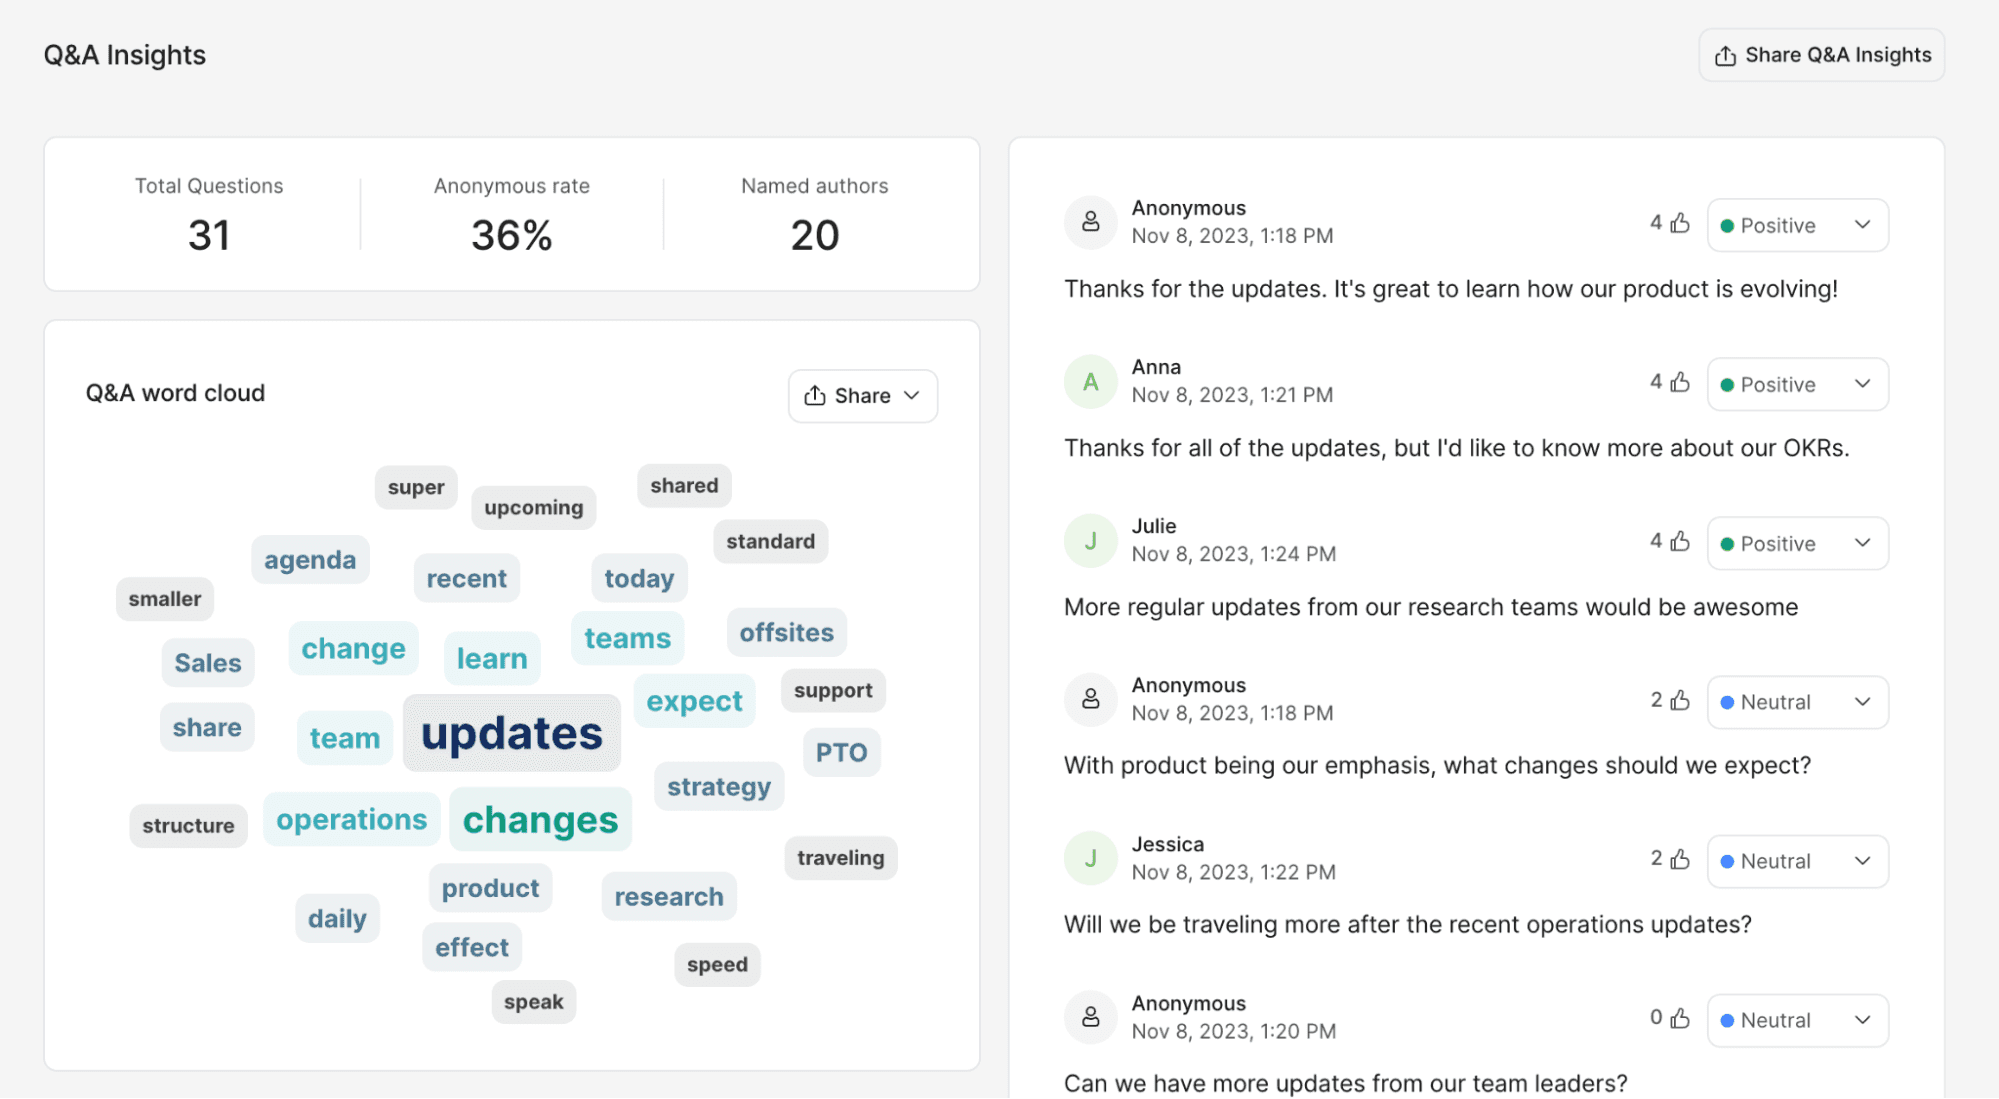Click the 'support' word tag
1999x1099 pixels.
(833, 690)
